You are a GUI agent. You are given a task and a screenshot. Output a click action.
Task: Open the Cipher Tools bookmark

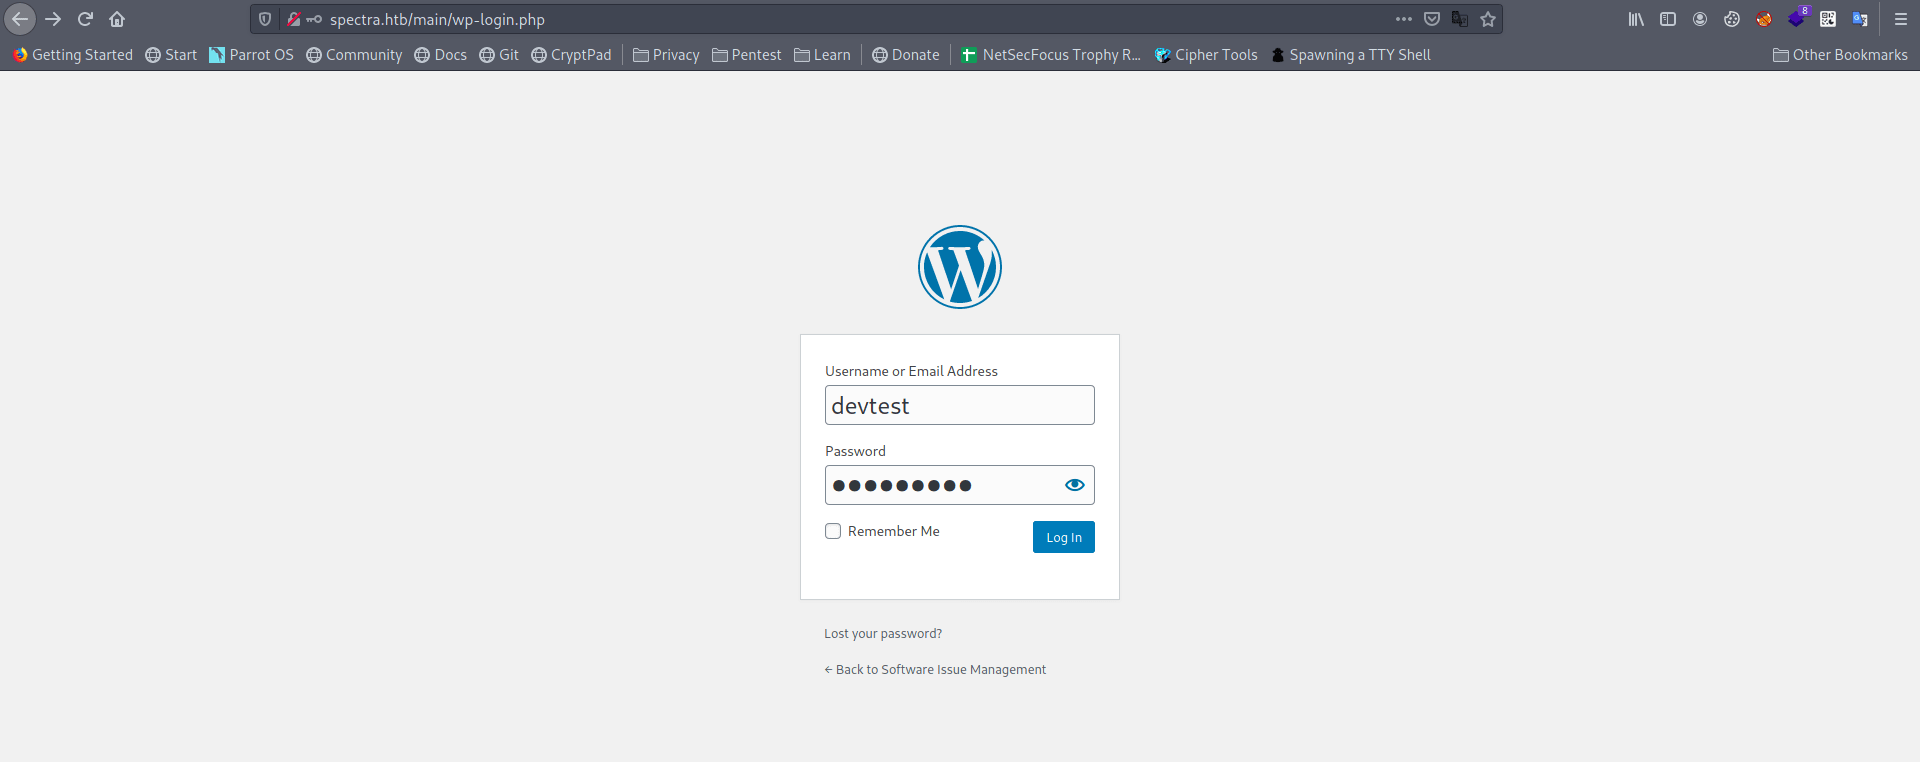pyautogui.click(x=1206, y=55)
